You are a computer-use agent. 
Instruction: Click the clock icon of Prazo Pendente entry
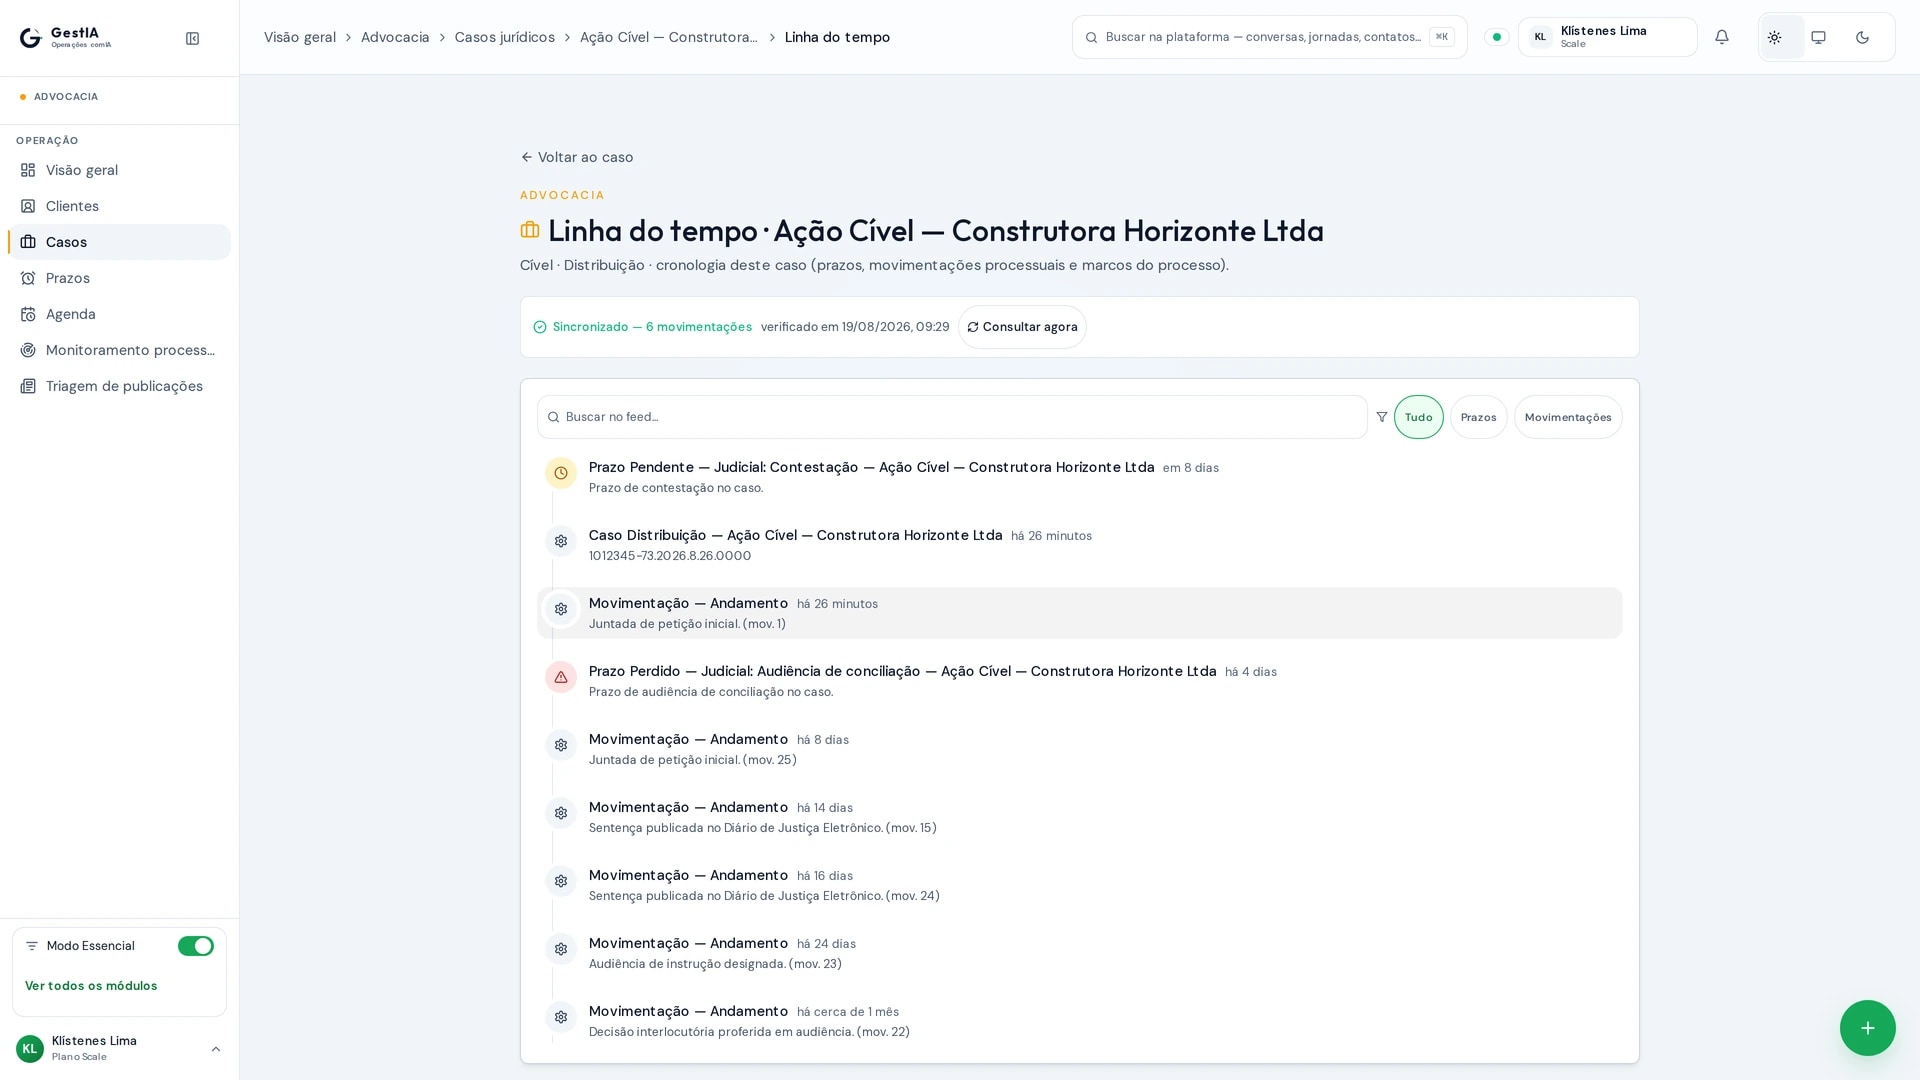[561, 473]
